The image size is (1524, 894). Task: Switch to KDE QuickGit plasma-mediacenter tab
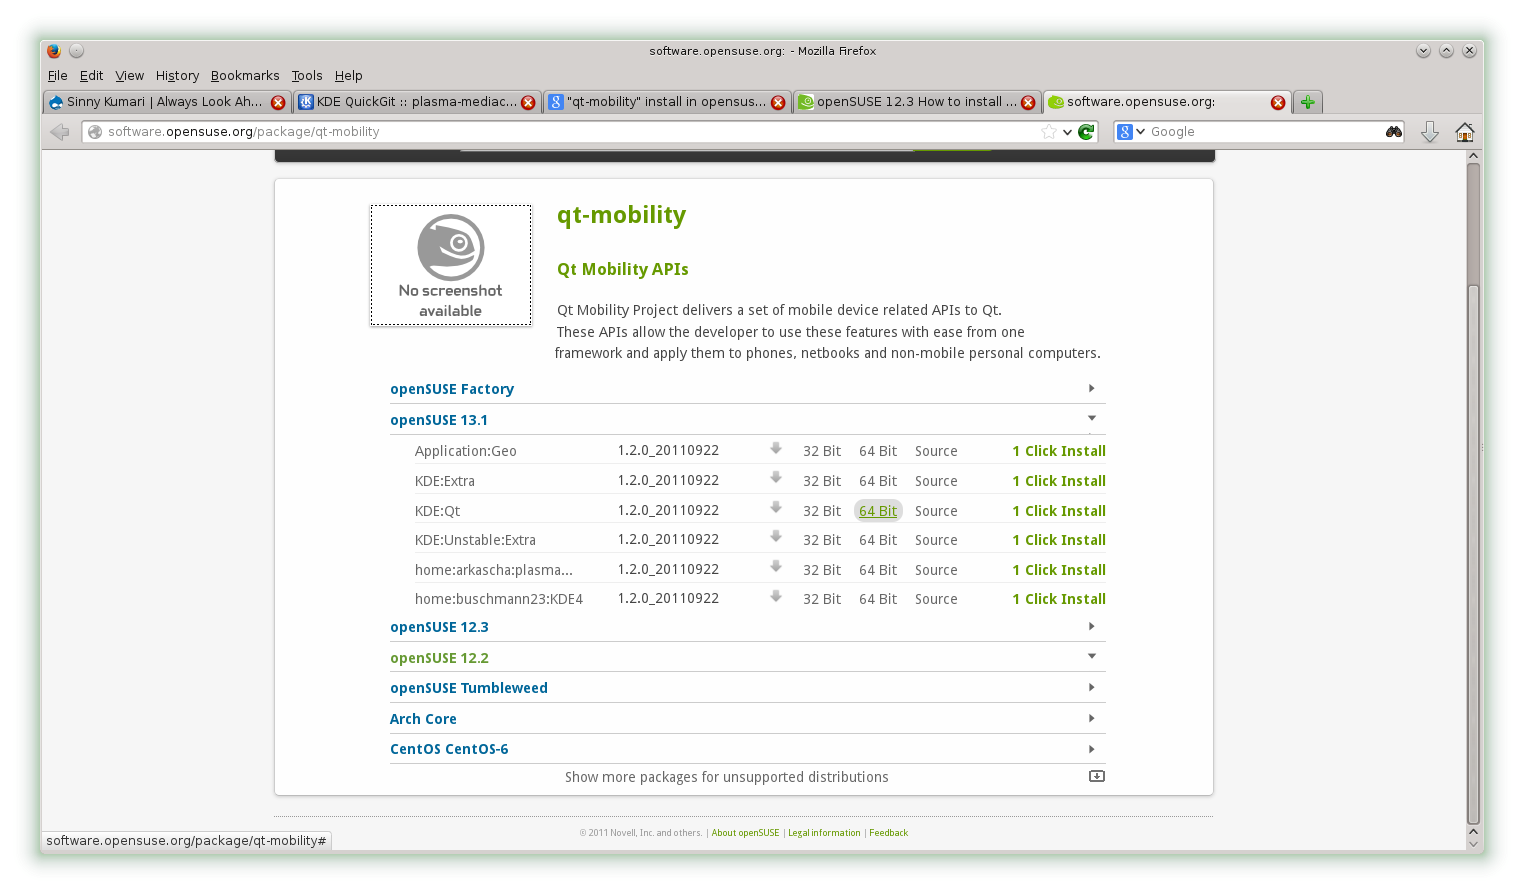tap(417, 102)
